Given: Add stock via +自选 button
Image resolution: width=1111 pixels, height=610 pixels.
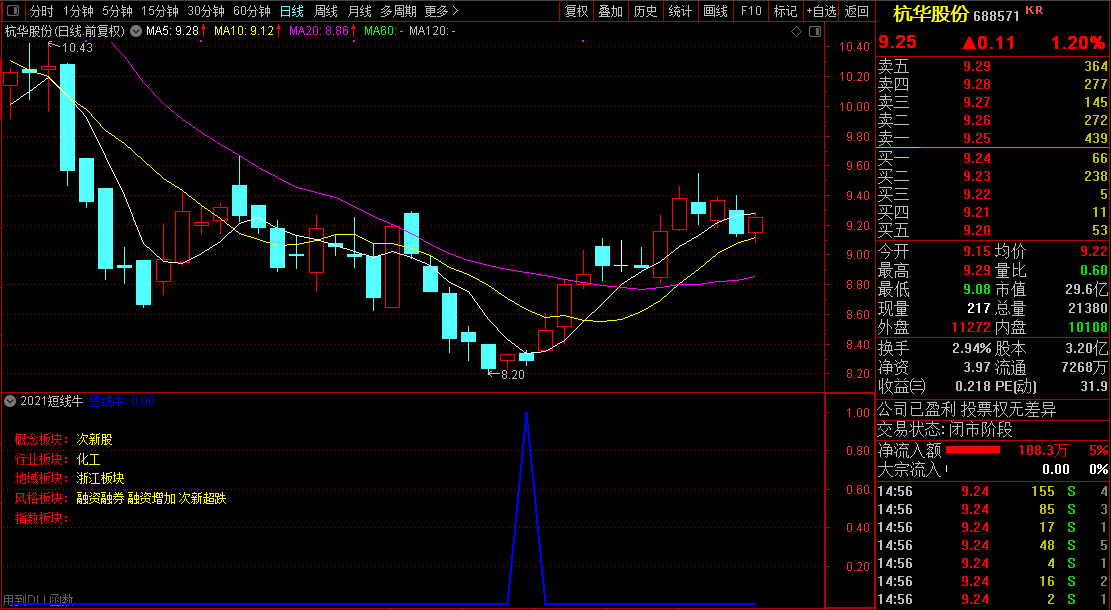Looking at the screenshot, I should (821, 11).
